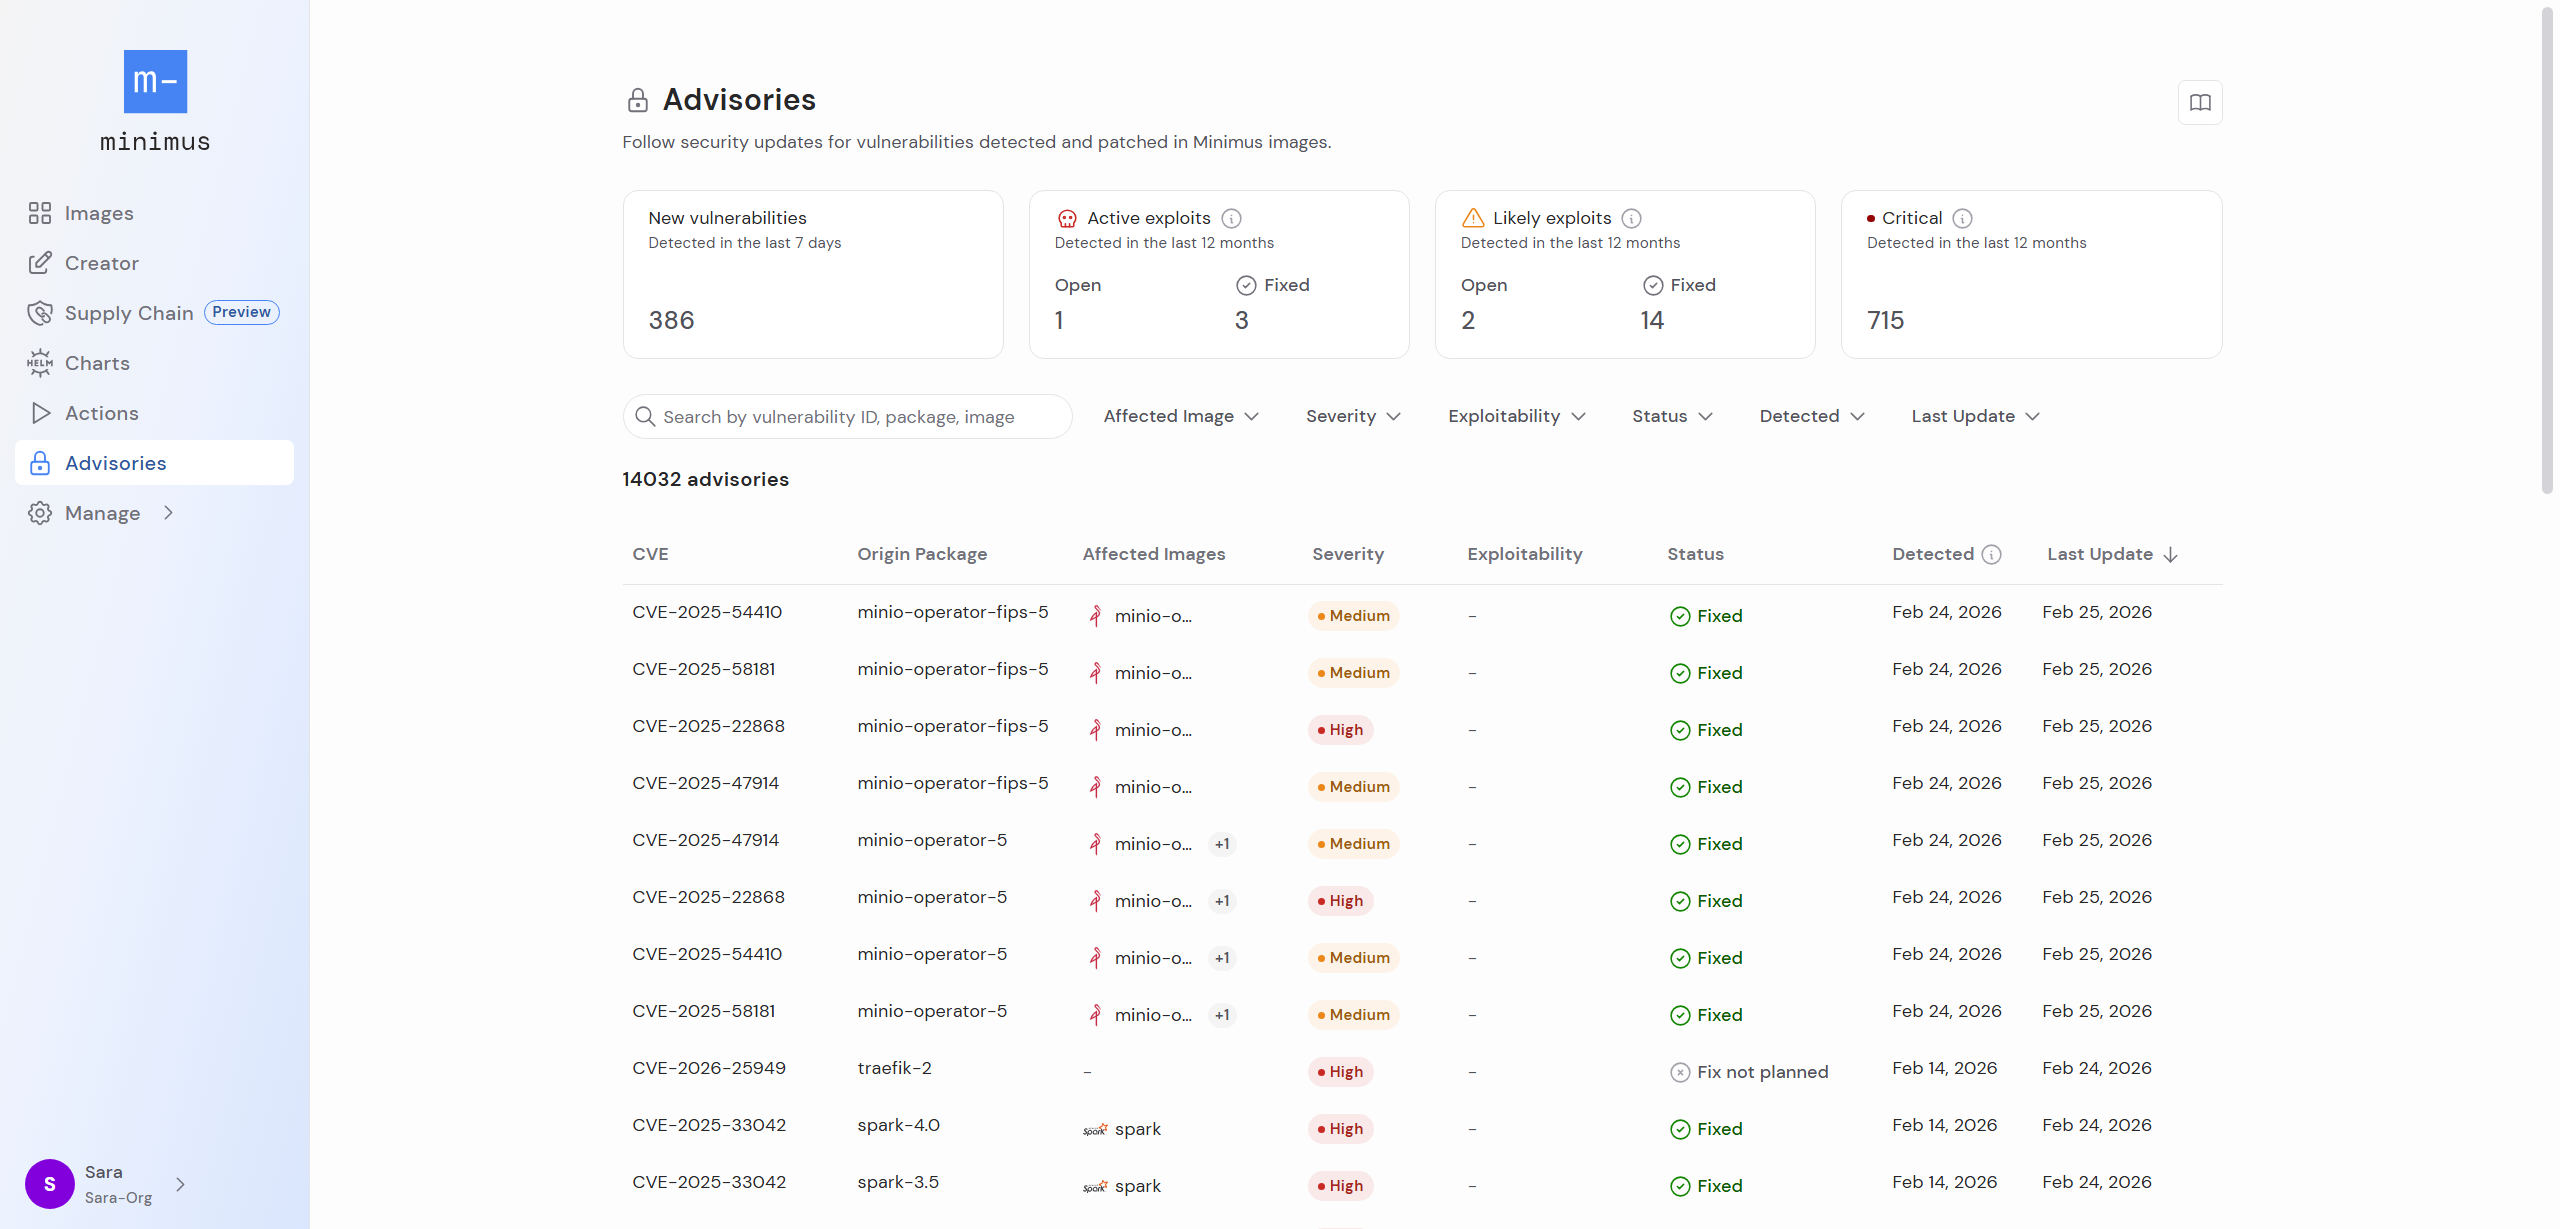Open the Exploitability filter dropdown
The image size is (2560, 1229).
coord(1517,416)
